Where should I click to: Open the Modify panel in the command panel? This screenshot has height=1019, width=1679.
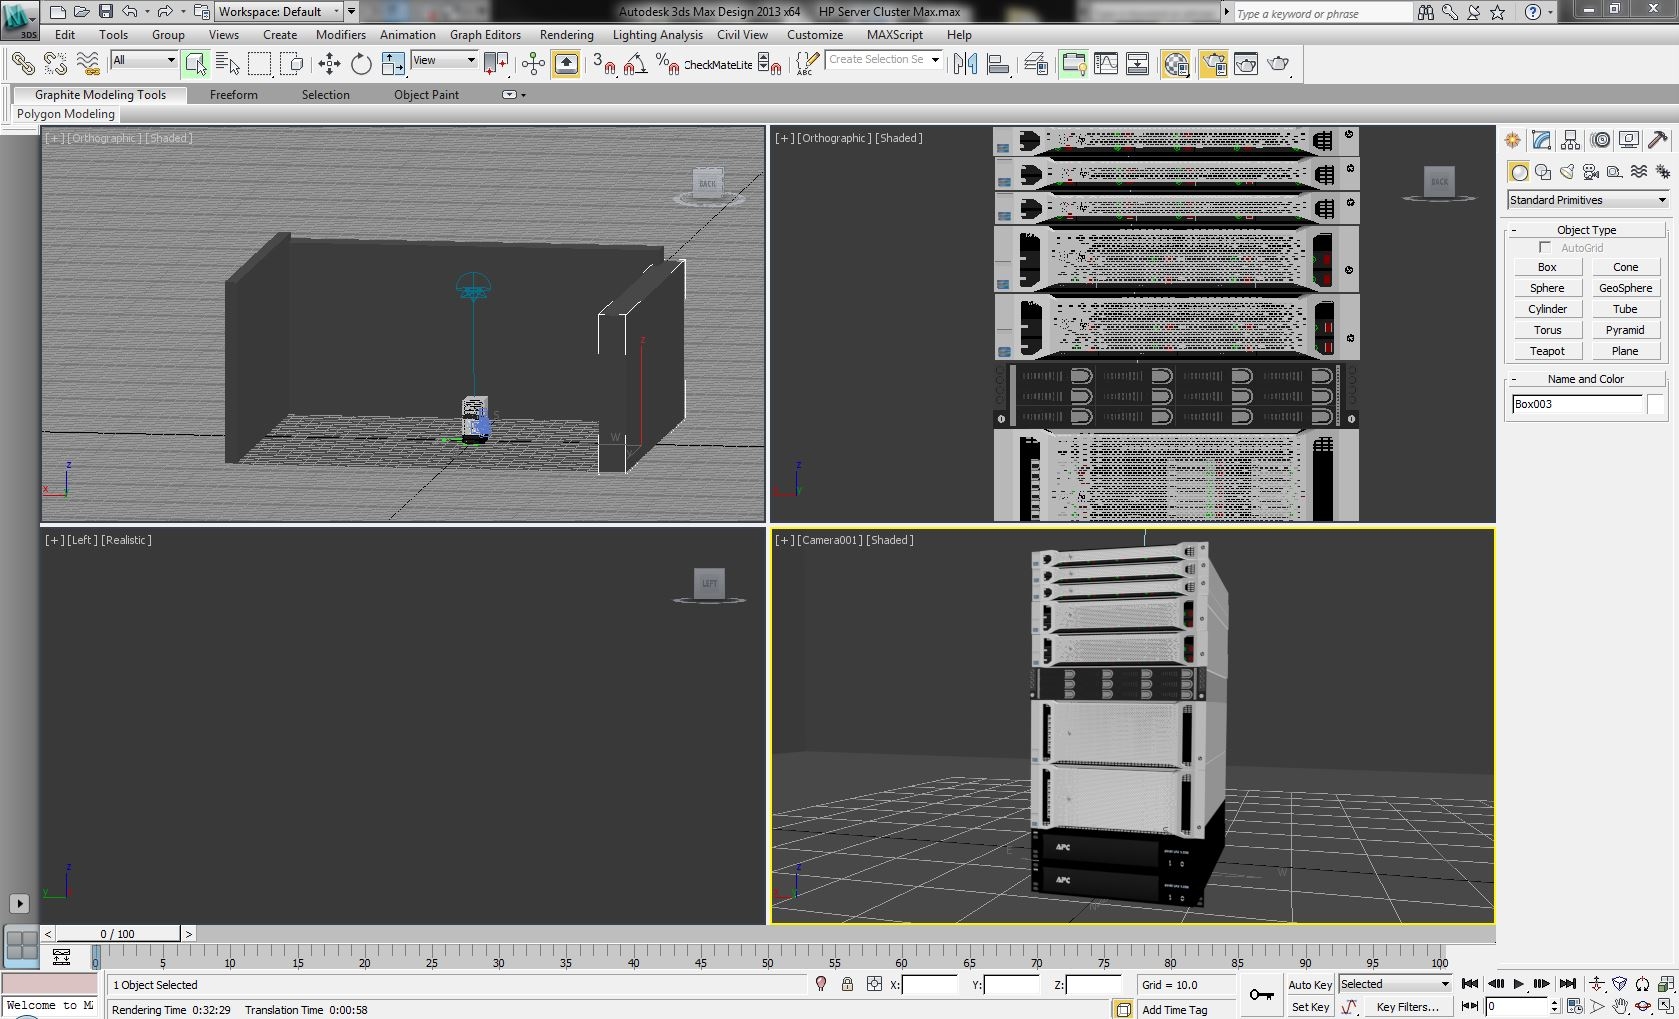click(1542, 140)
